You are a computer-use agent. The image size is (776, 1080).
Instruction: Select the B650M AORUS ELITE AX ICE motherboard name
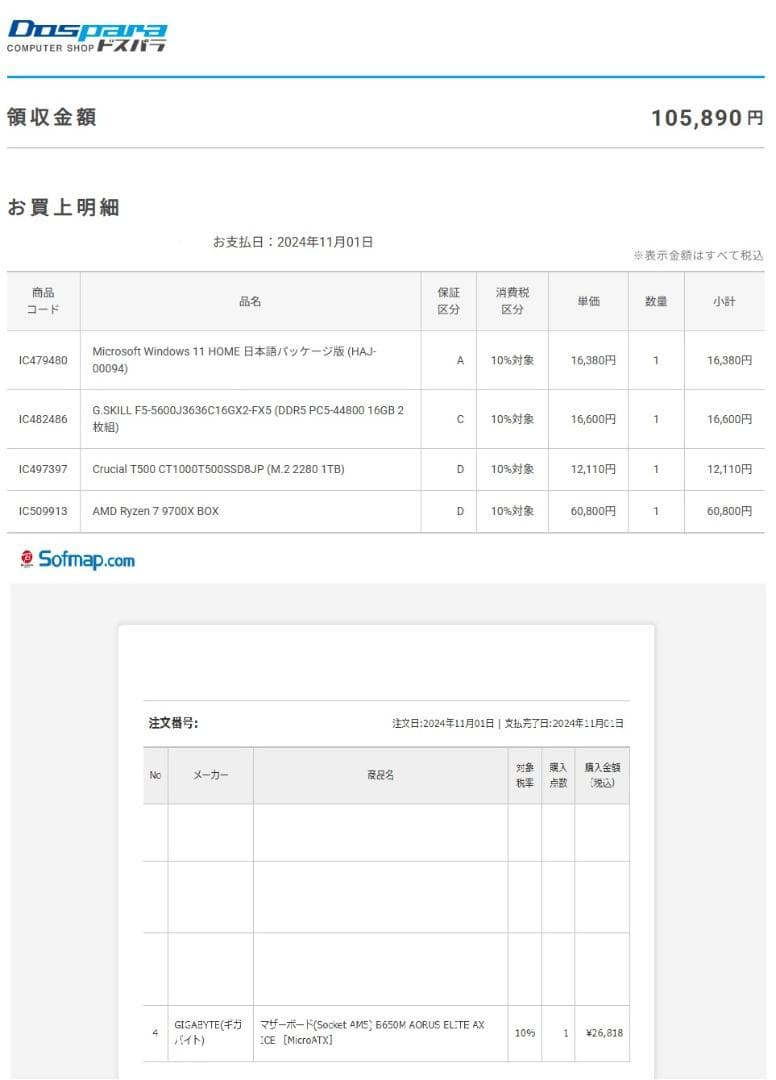(372, 1032)
